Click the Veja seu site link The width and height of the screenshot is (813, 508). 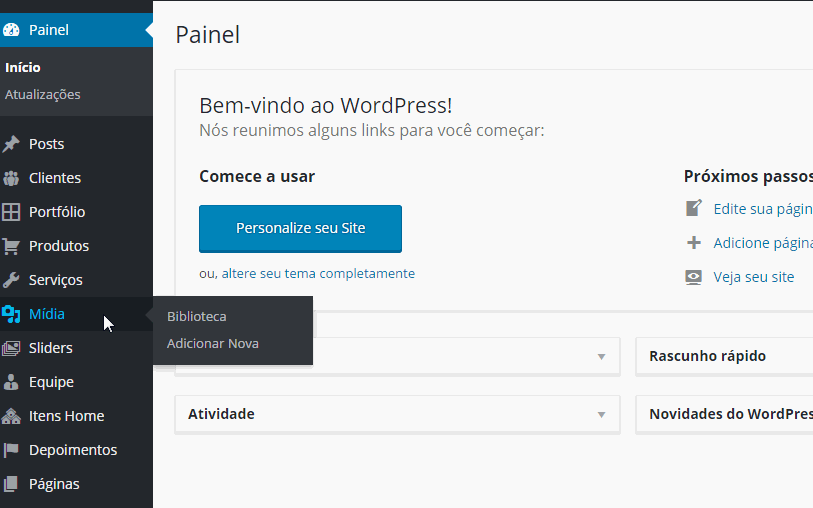tap(754, 277)
